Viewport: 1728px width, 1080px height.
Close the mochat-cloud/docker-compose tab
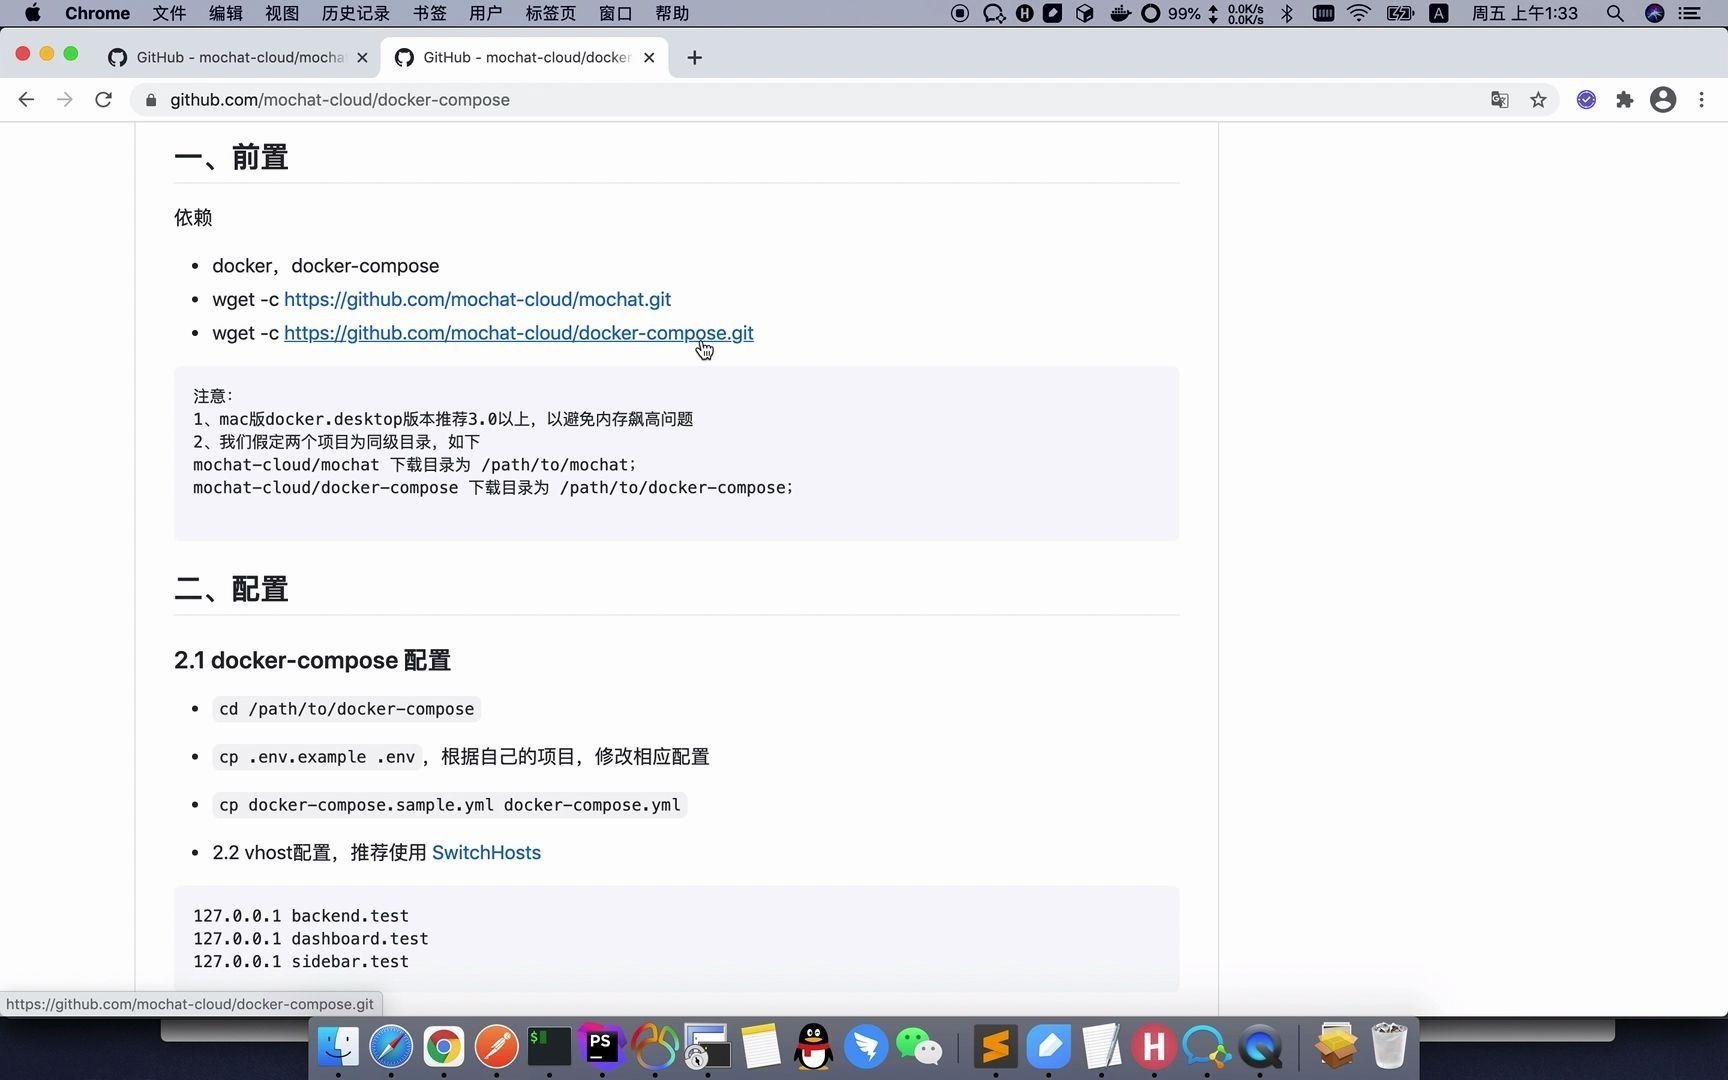(x=649, y=58)
